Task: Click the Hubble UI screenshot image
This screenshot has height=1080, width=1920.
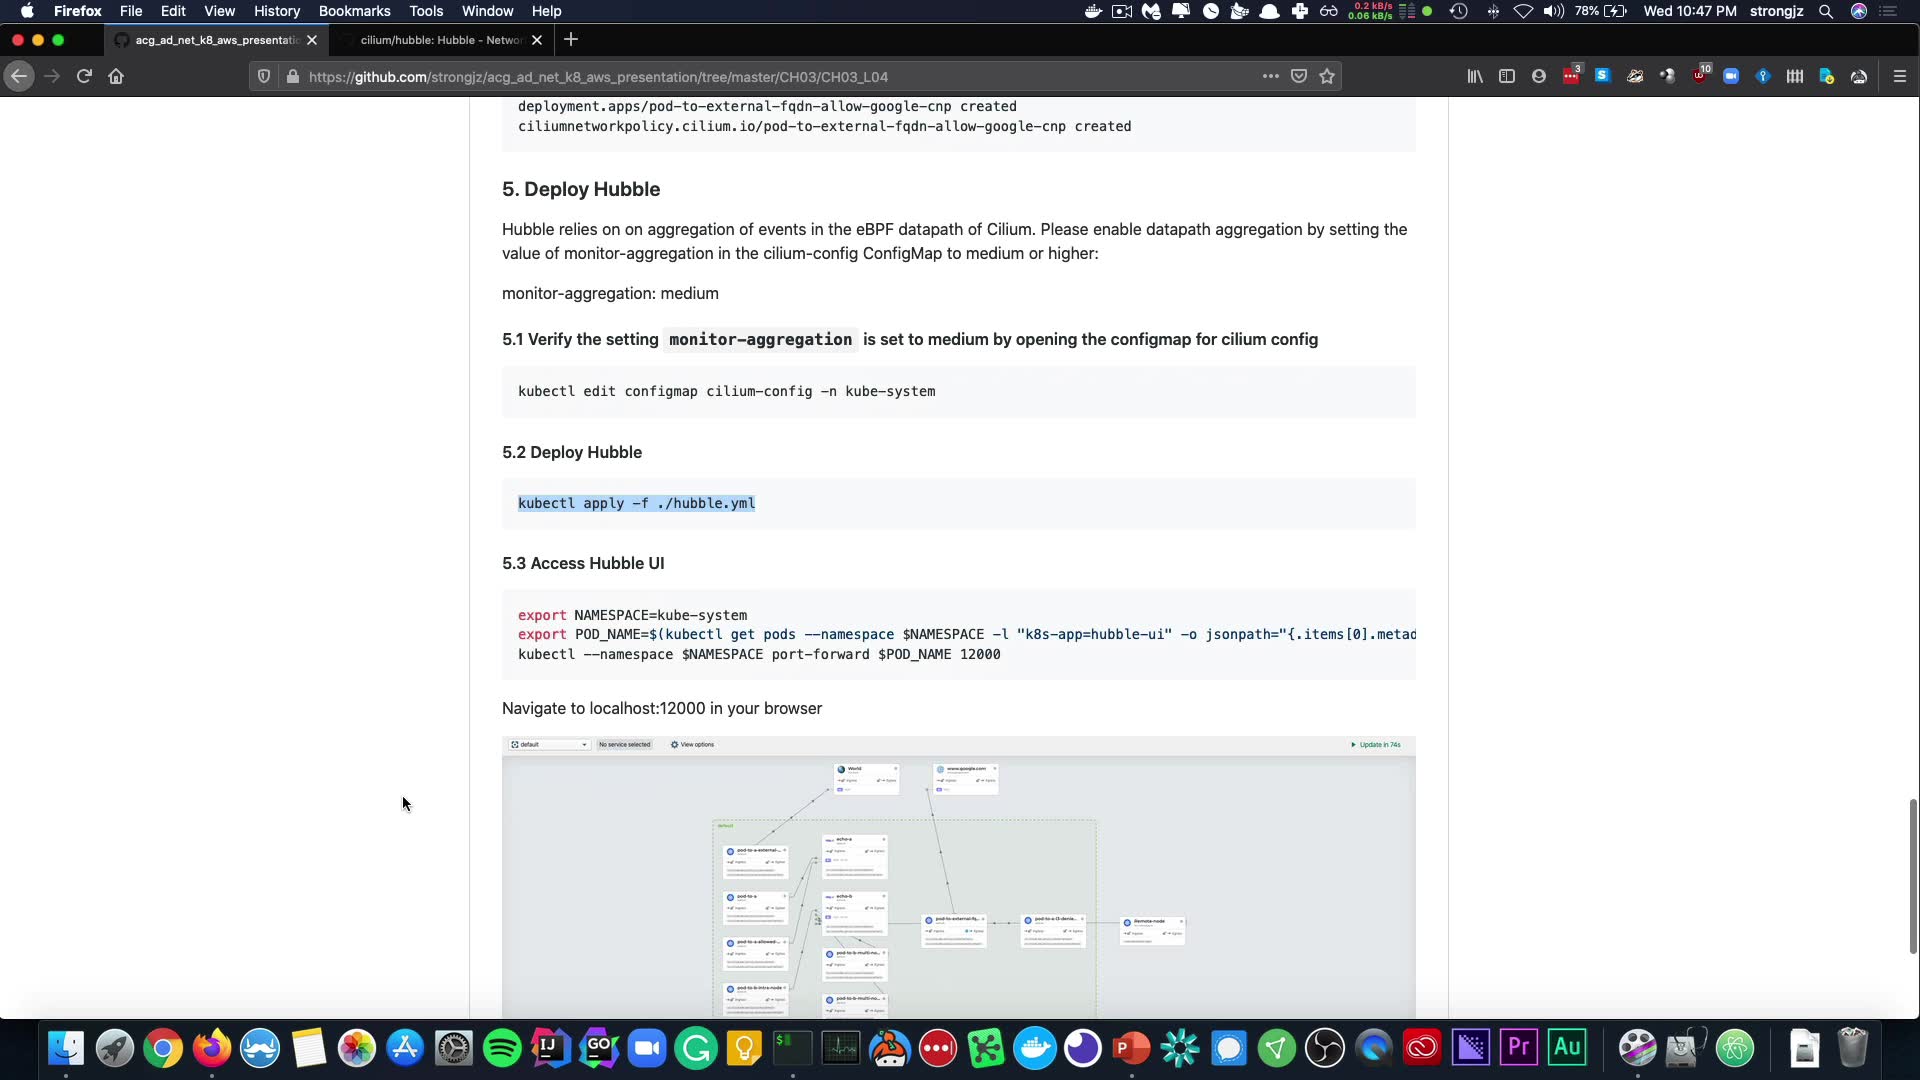Action: [958, 877]
